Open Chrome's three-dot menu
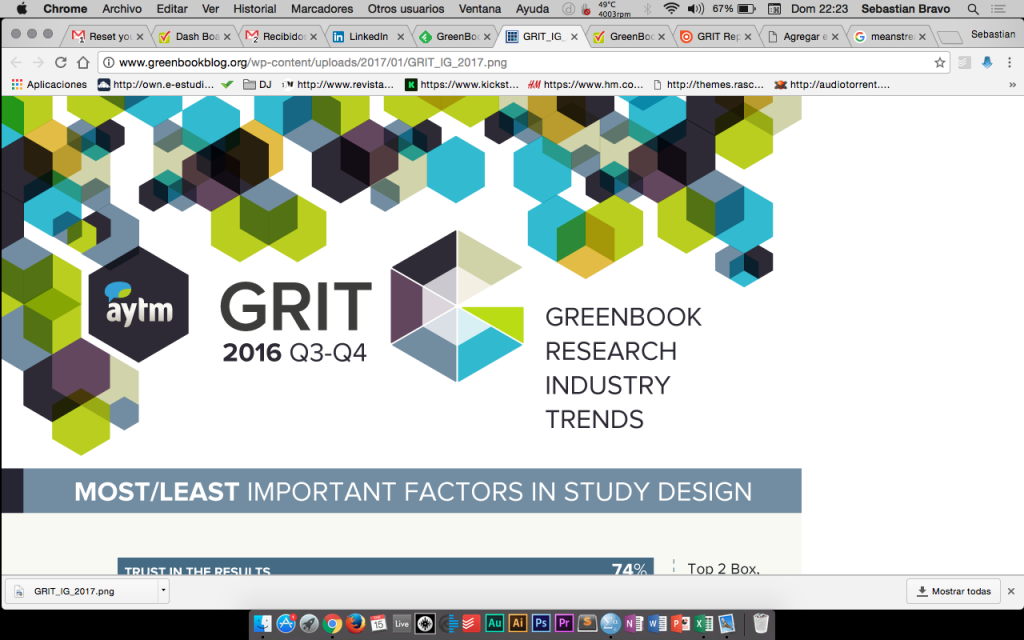Screen dimensions: 1024x640 [1010, 63]
